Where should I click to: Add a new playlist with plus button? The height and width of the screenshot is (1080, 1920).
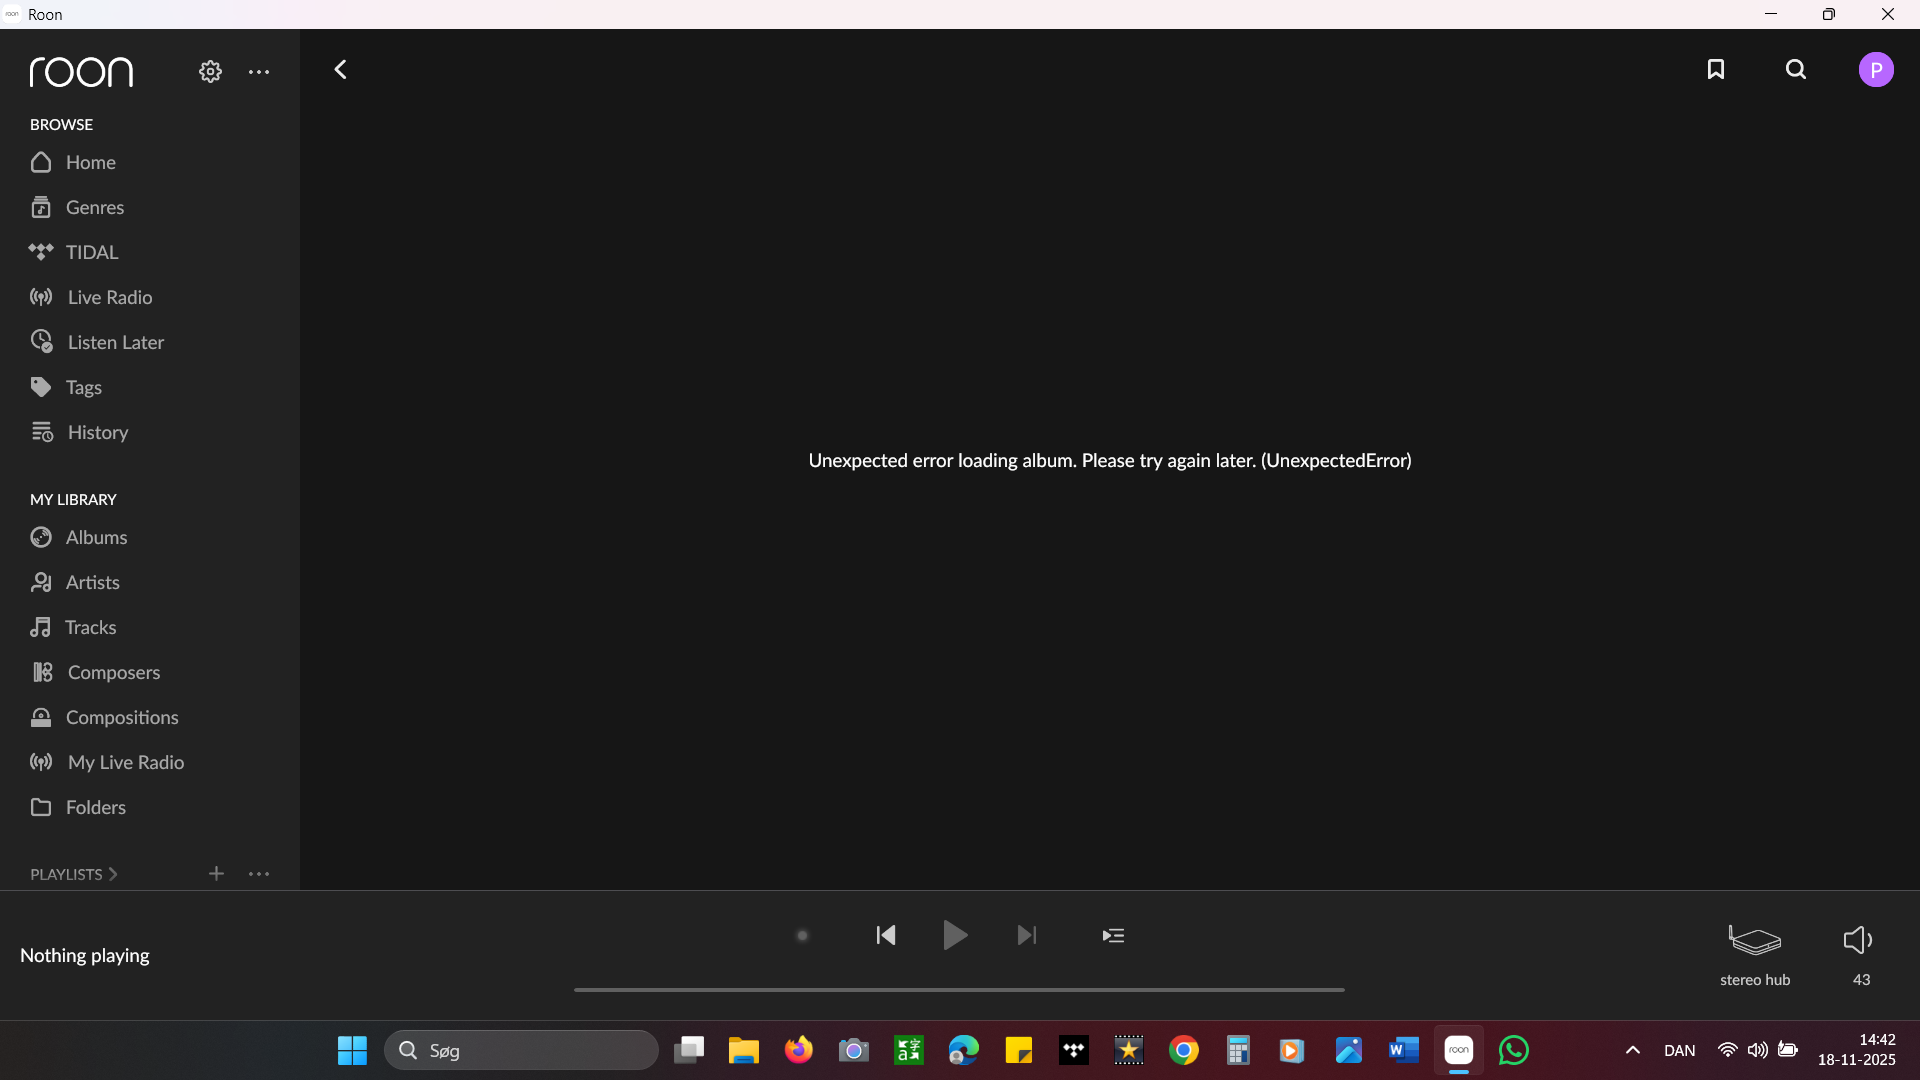coord(216,874)
